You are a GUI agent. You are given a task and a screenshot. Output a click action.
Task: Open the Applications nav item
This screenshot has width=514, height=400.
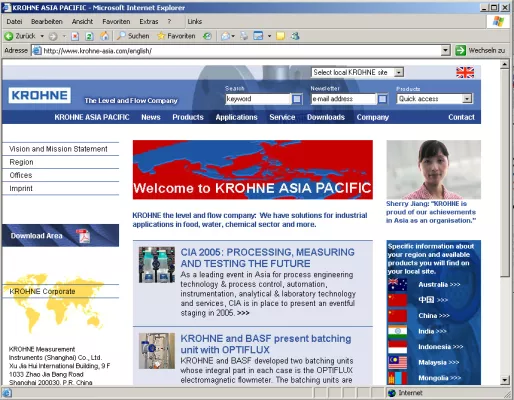236,117
